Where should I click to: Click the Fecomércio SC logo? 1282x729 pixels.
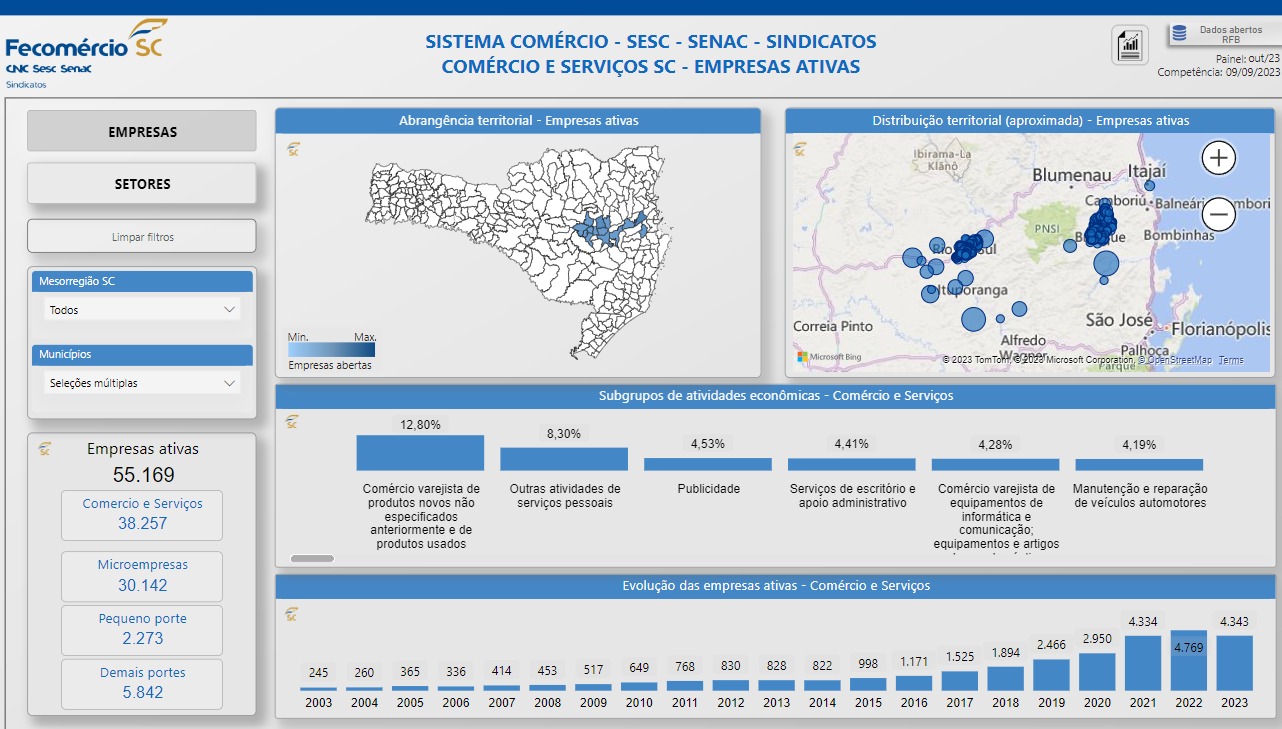coord(84,50)
